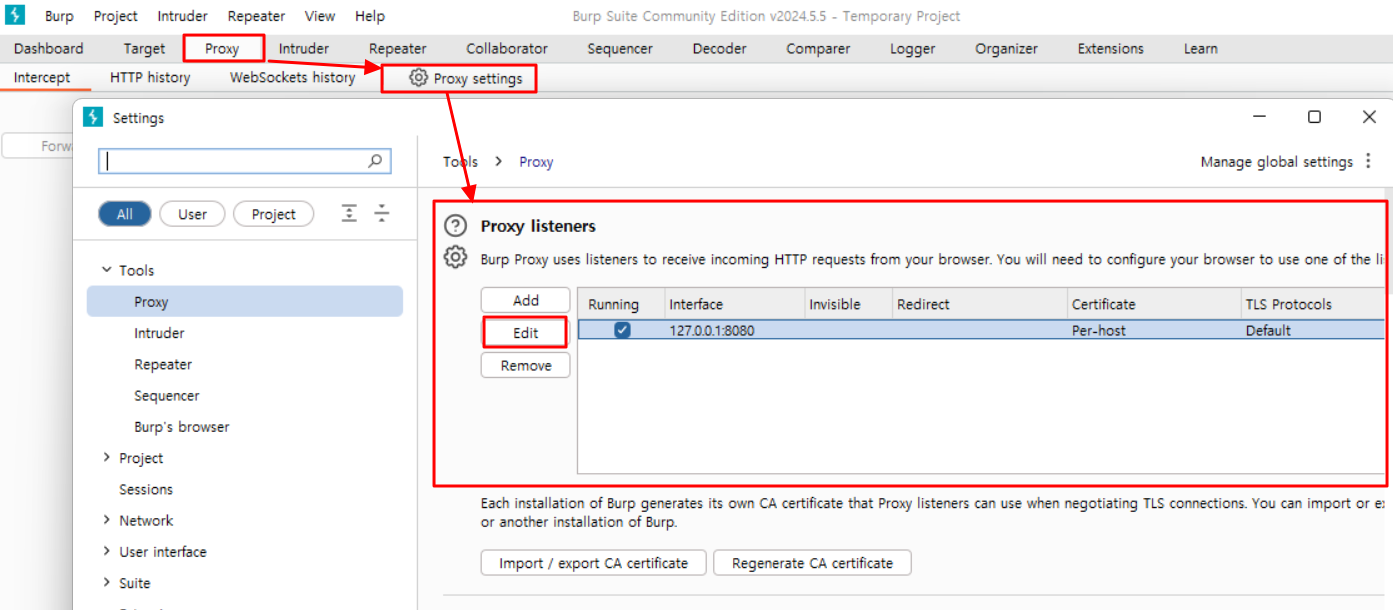Click the Per-host certificate cell
Viewport: 1393px width, 610px height.
coord(1154,330)
